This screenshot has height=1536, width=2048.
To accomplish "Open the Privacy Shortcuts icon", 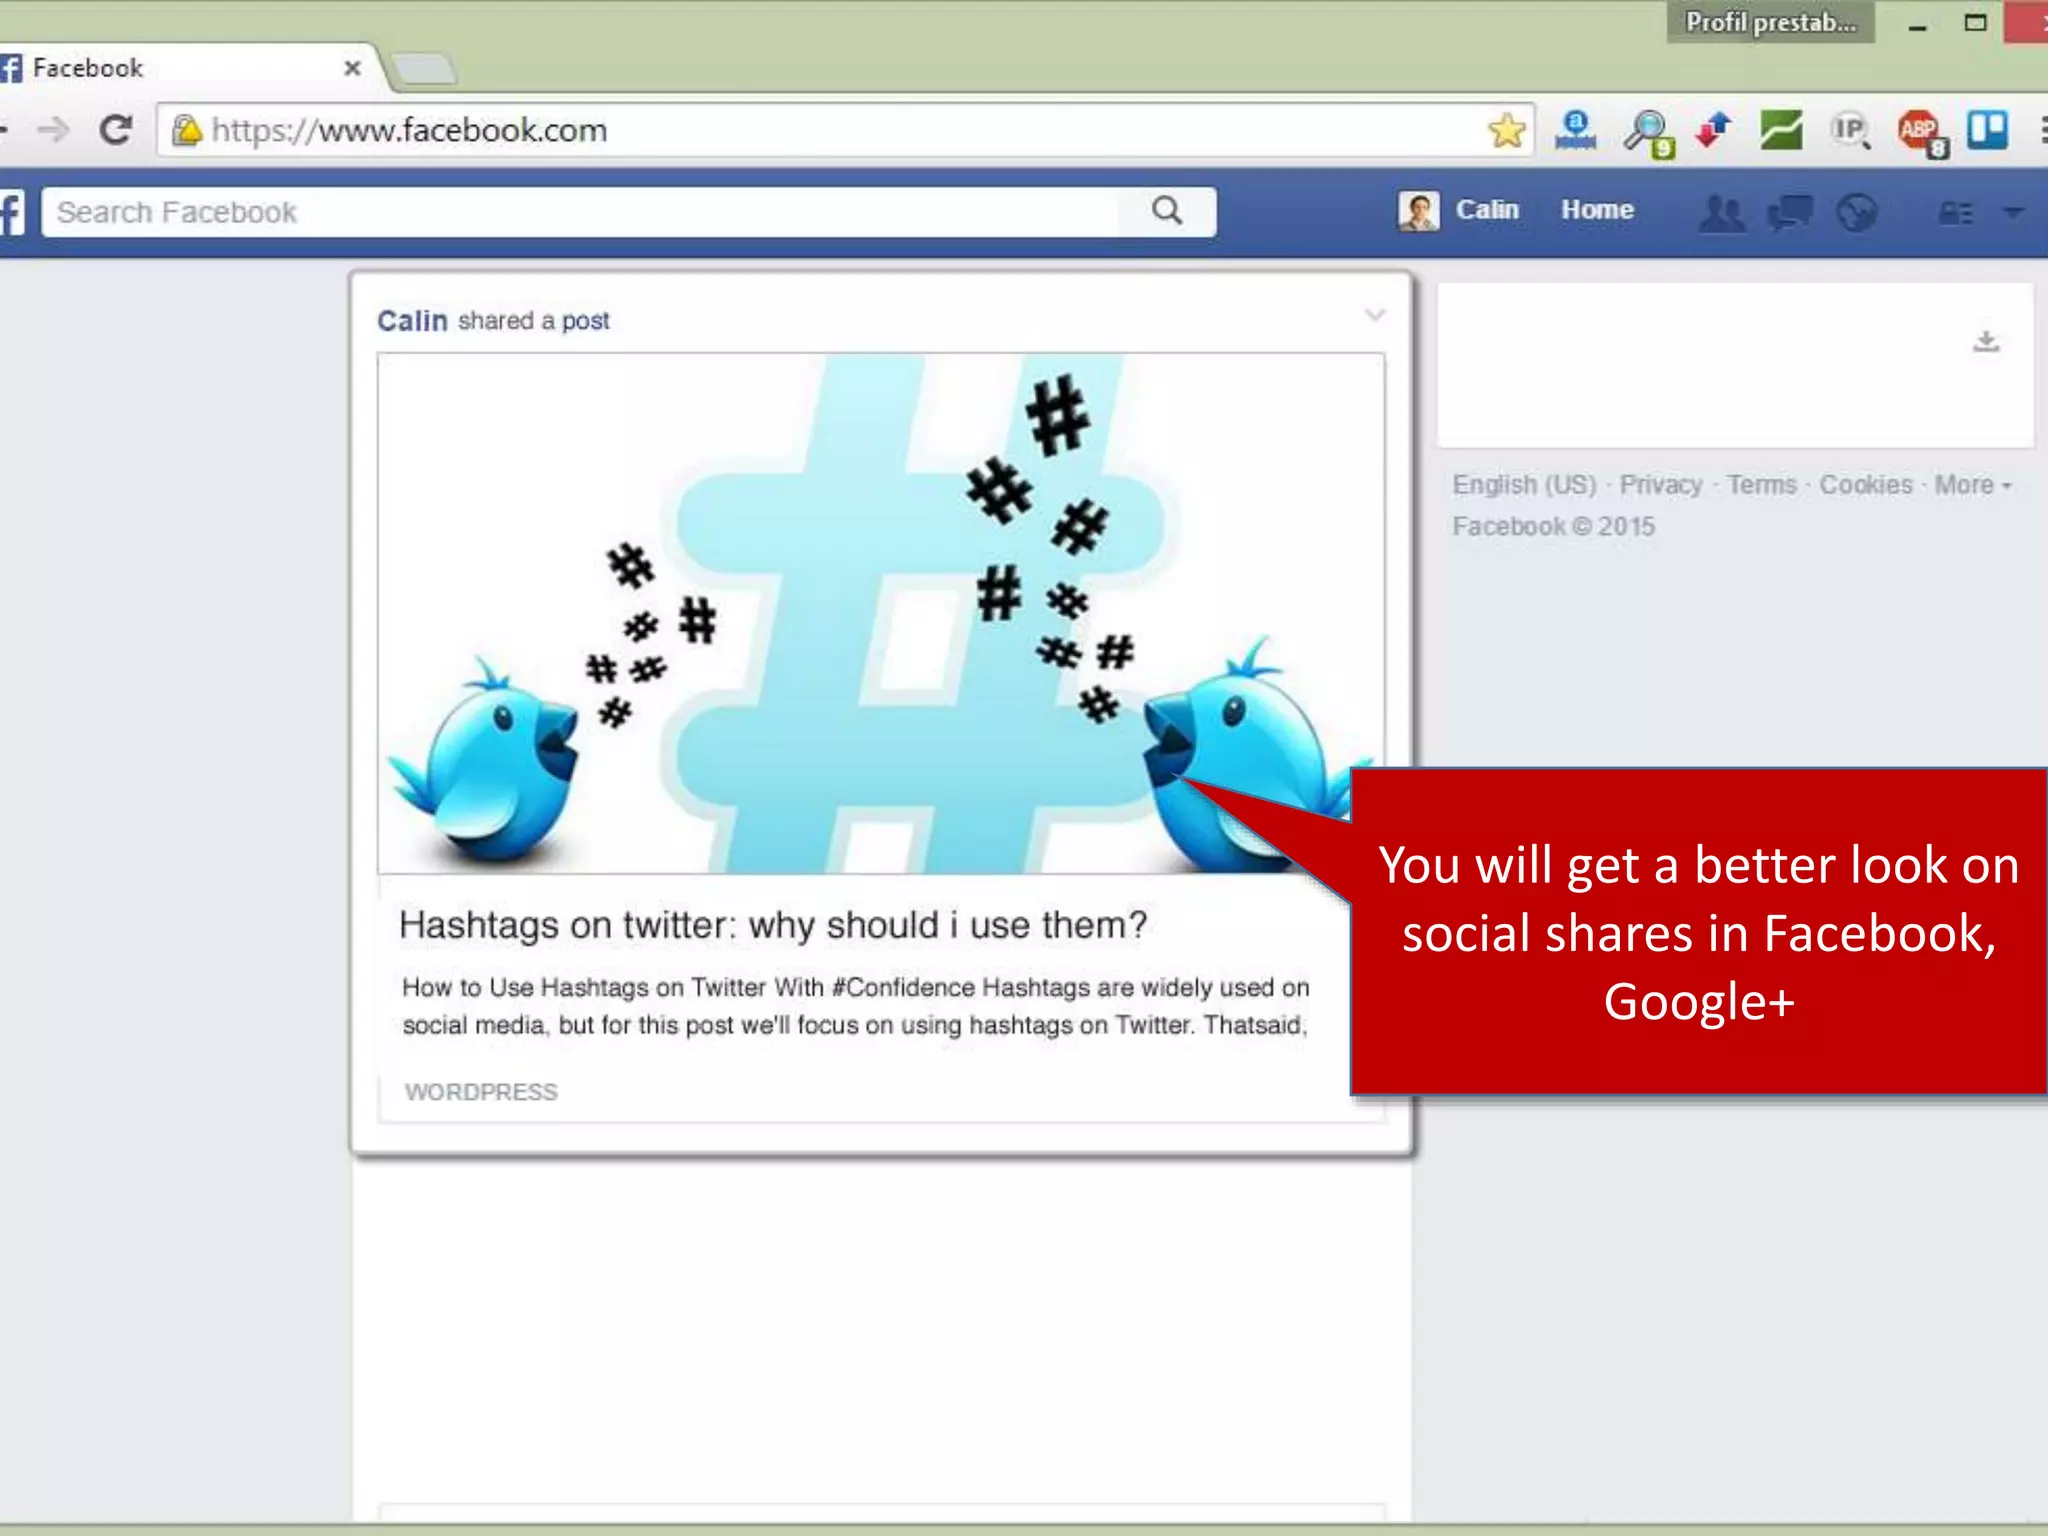I will point(1955,213).
